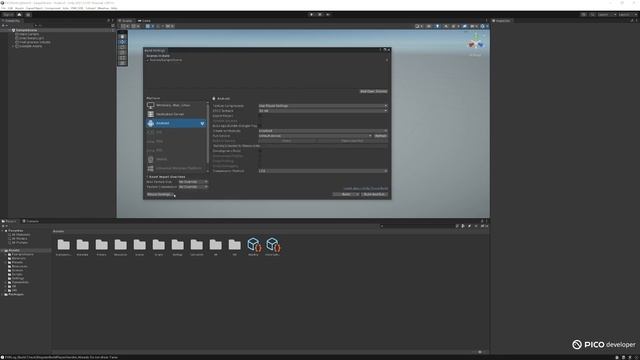The width and height of the screenshot is (640, 360).
Task: Select the Rect tool in the Scene overlay
Action: (x=122, y=58)
